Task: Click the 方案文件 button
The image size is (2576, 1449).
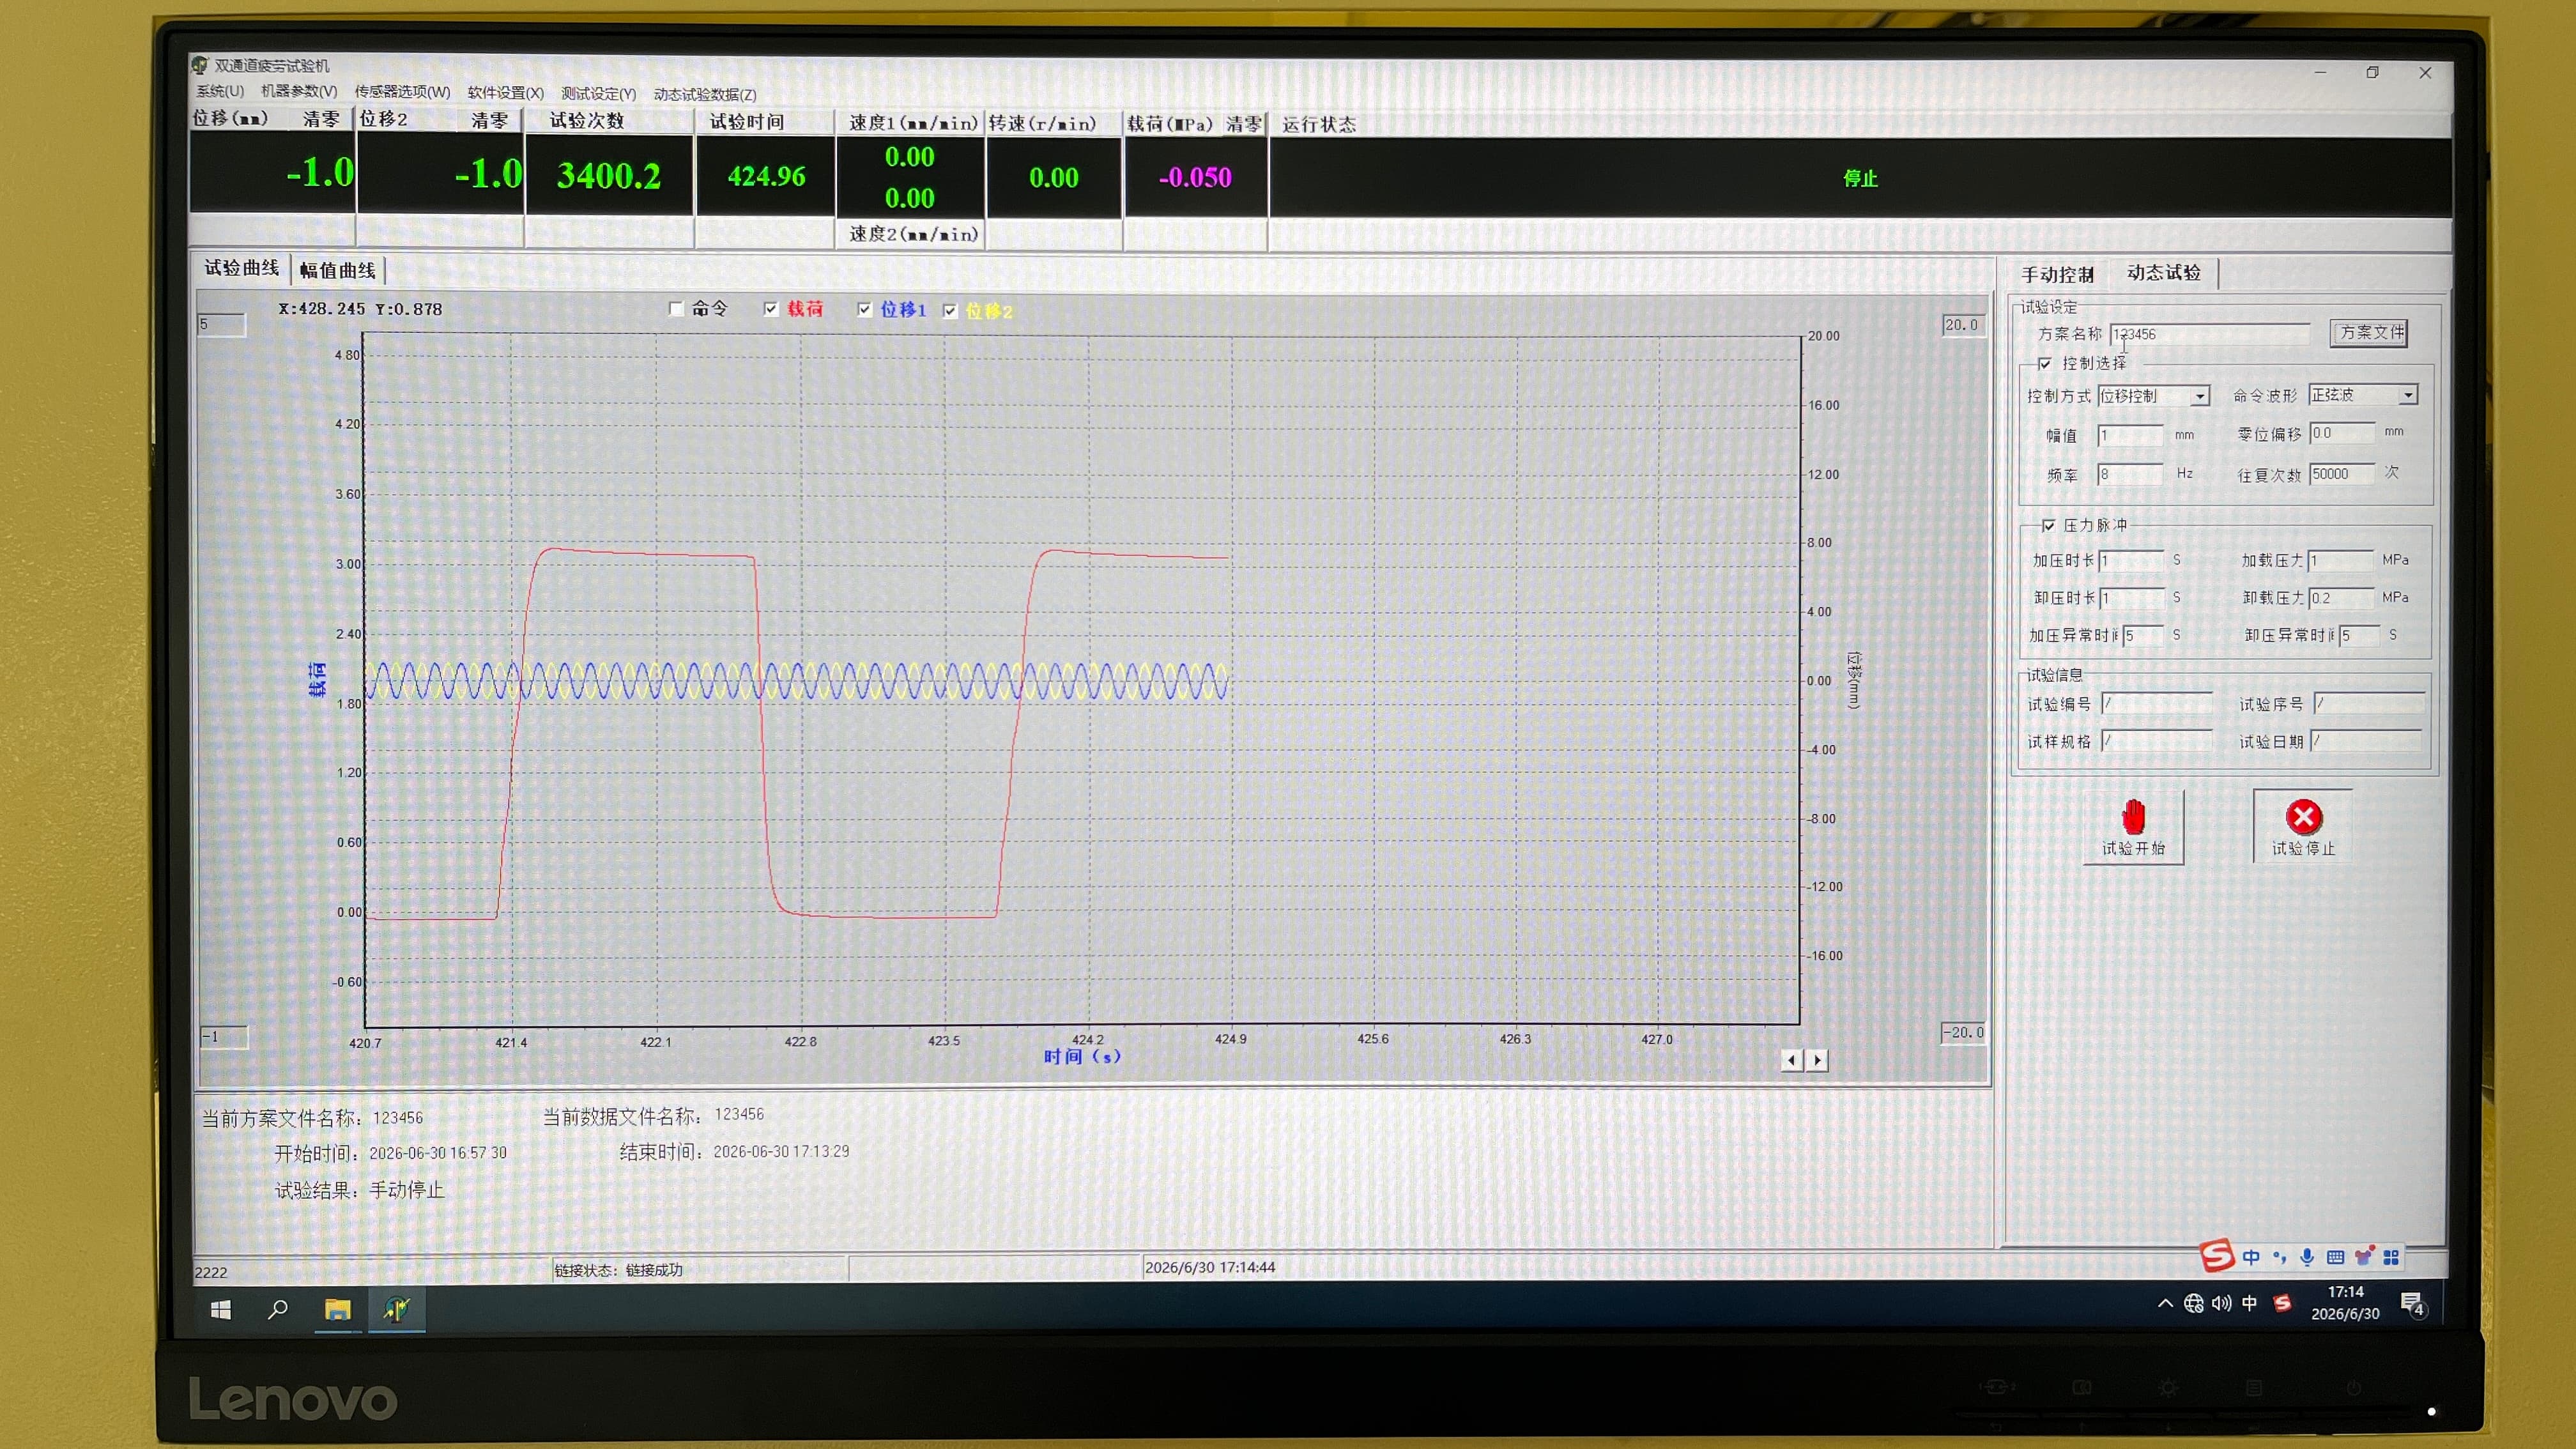Action: pyautogui.click(x=2368, y=332)
